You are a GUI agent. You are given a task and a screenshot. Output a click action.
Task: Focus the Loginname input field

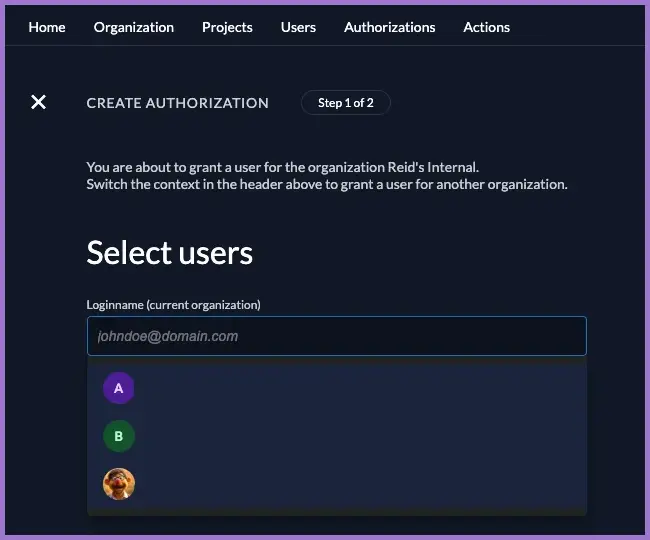(336, 336)
